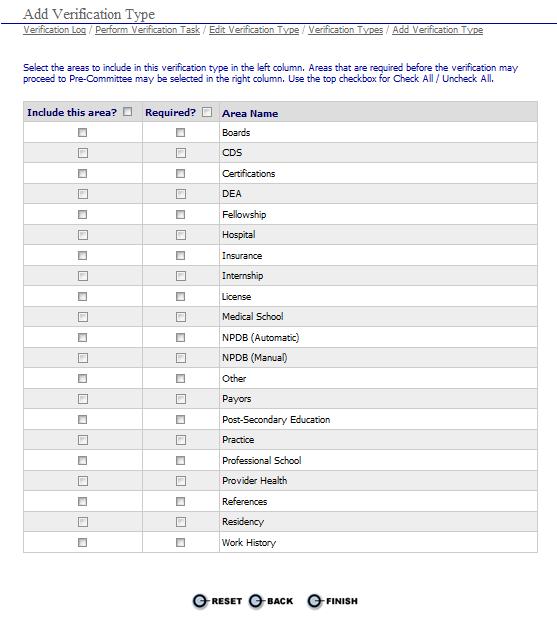This screenshot has height=617, width=557.
Task: Navigate to Verification Types link
Action: point(345,30)
